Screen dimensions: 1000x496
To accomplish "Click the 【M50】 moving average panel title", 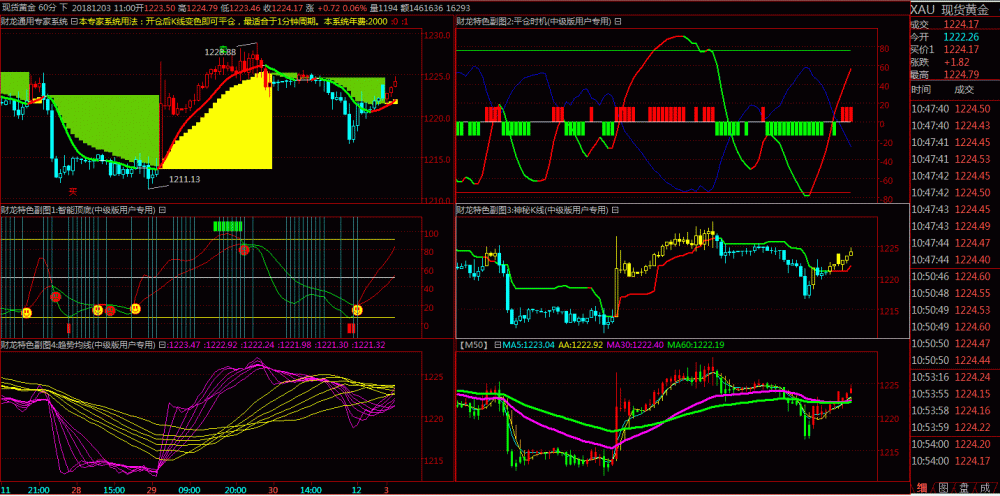I will tap(474, 345).
